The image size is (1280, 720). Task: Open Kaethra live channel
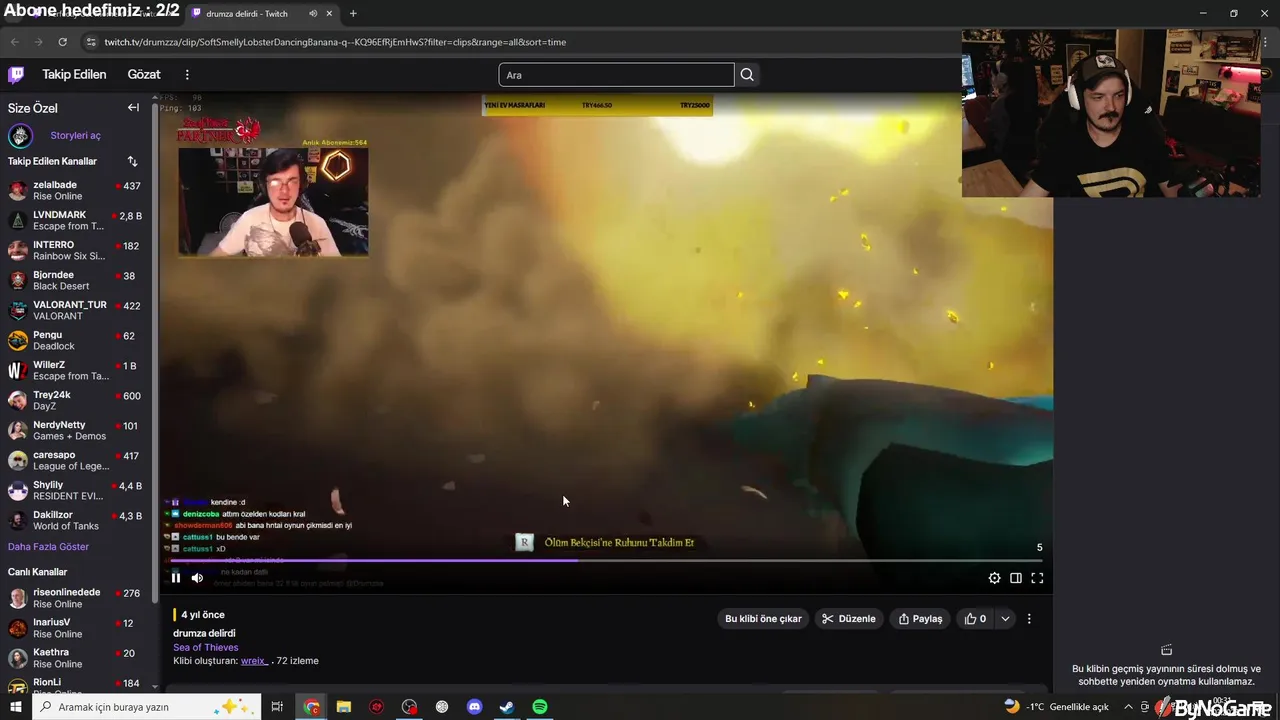point(75,658)
